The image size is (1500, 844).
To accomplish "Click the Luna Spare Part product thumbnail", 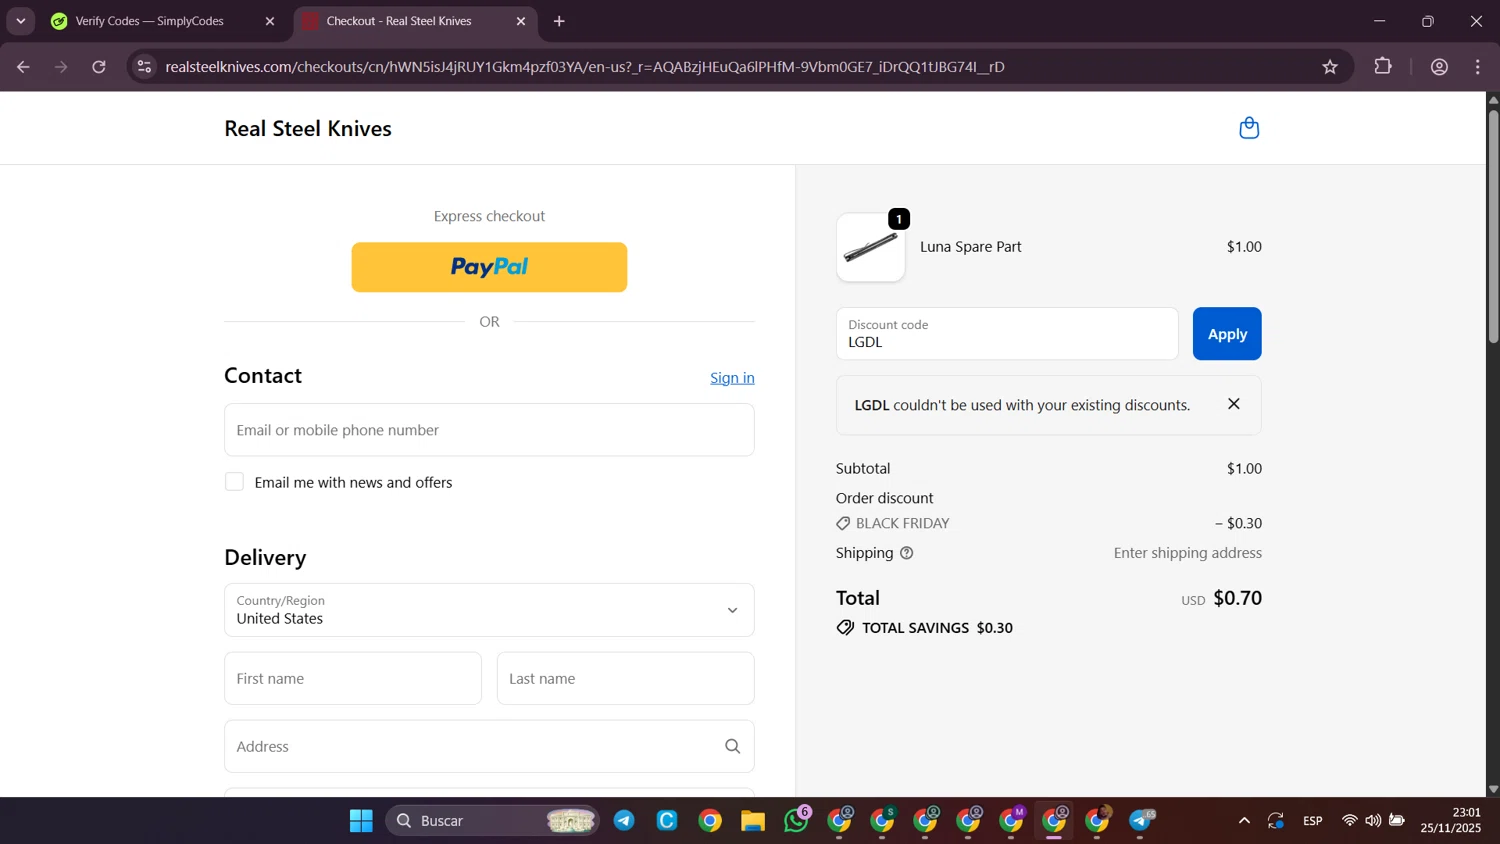I will [x=871, y=247].
